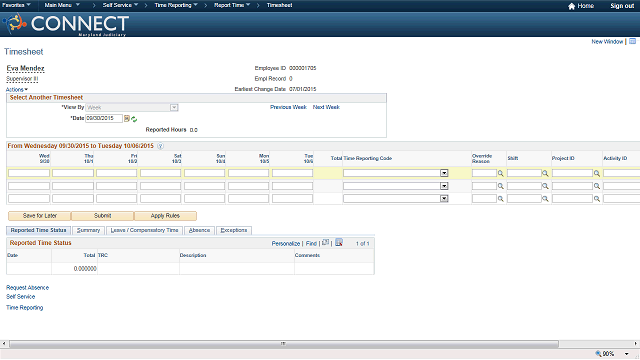Open Shift lookup in first row
The image size is (640, 360).
pos(545,173)
